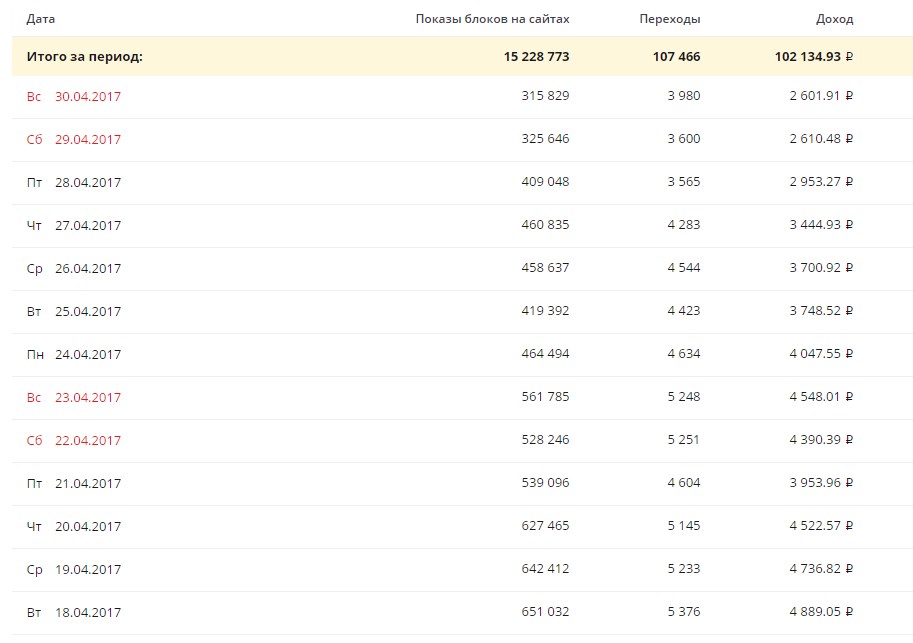
Task: Click impressions value 325 646
Action: 545,139
